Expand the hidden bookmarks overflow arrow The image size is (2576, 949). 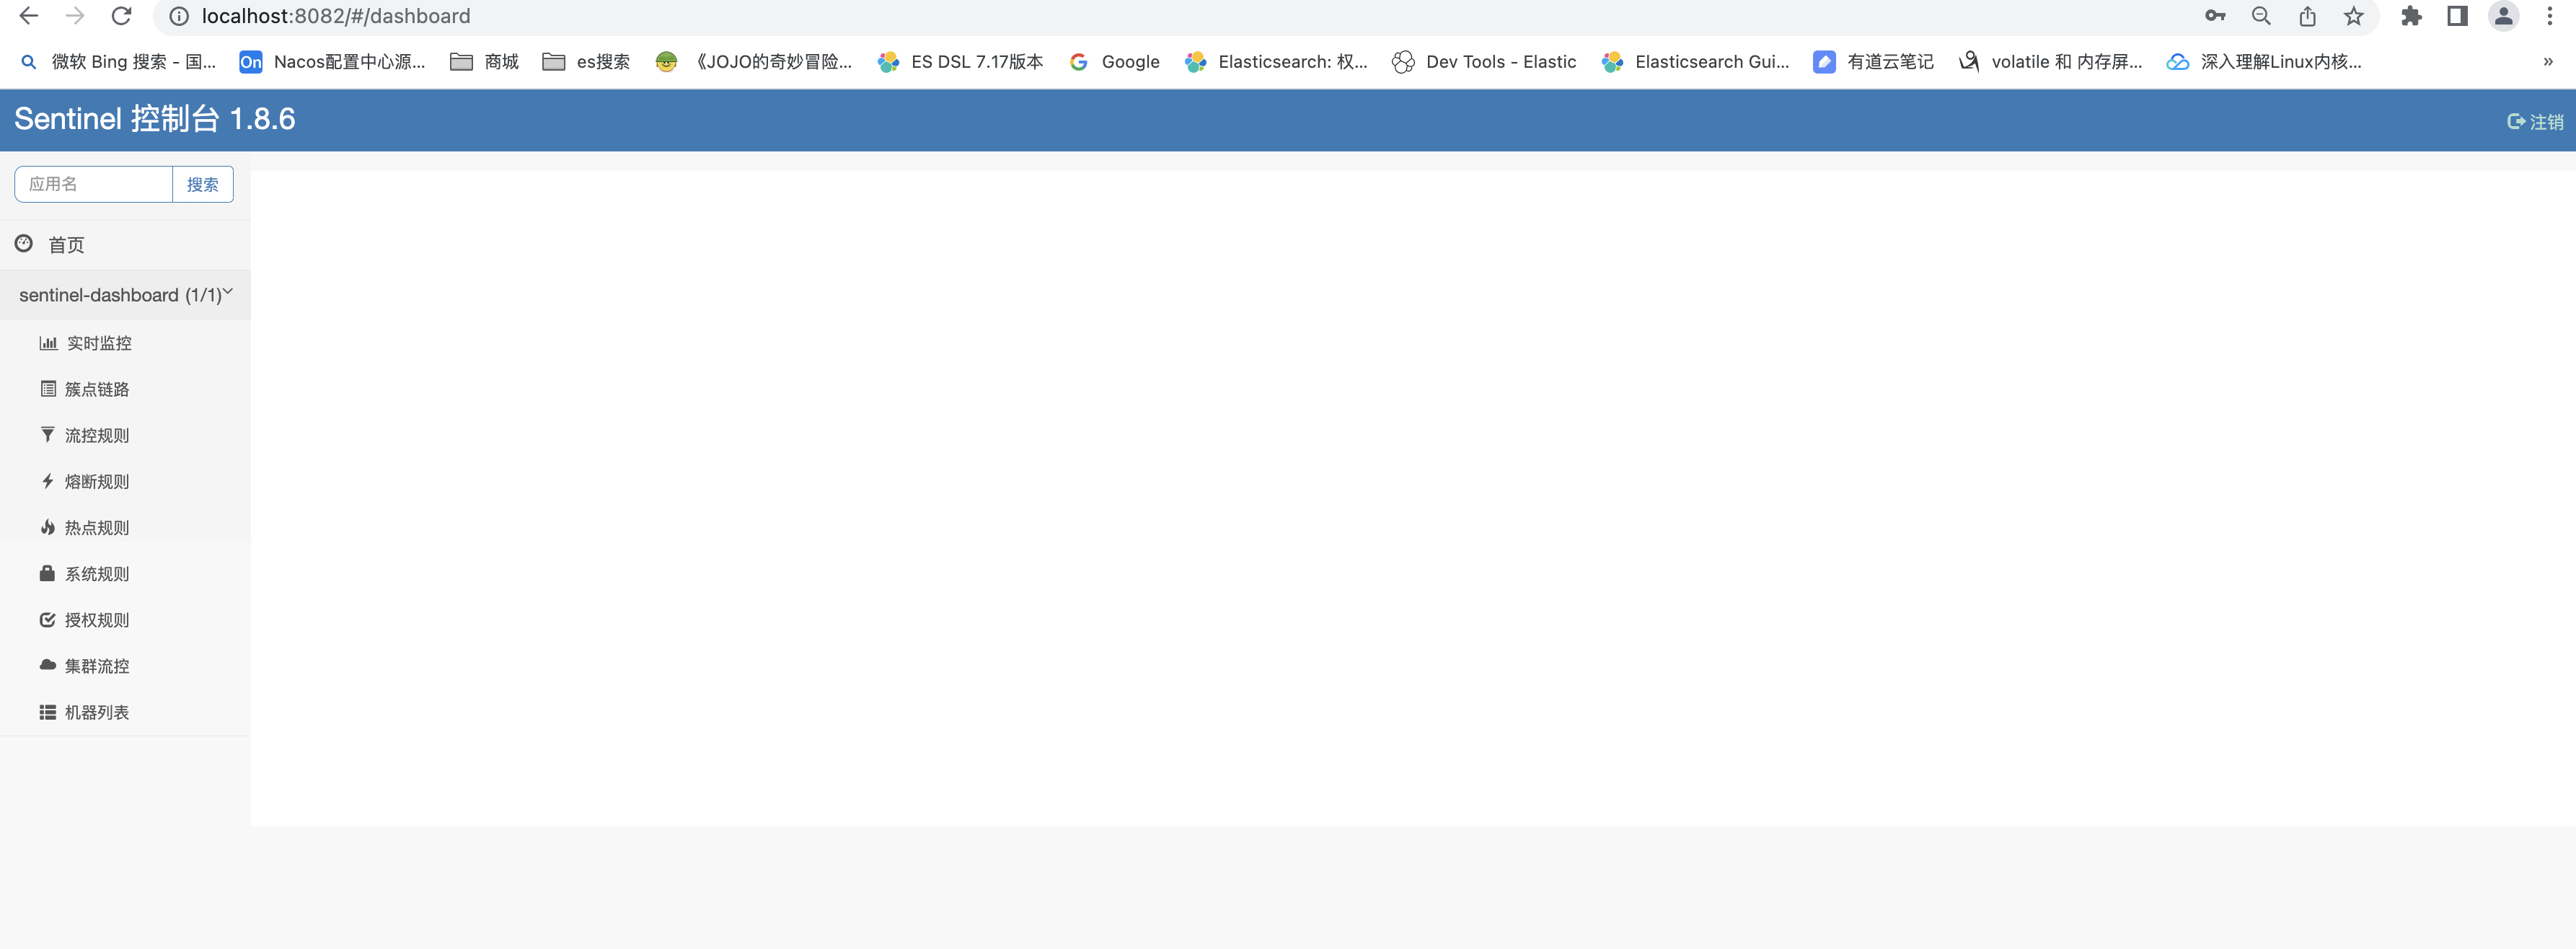pyautogui.click(x=2547, y=62)
